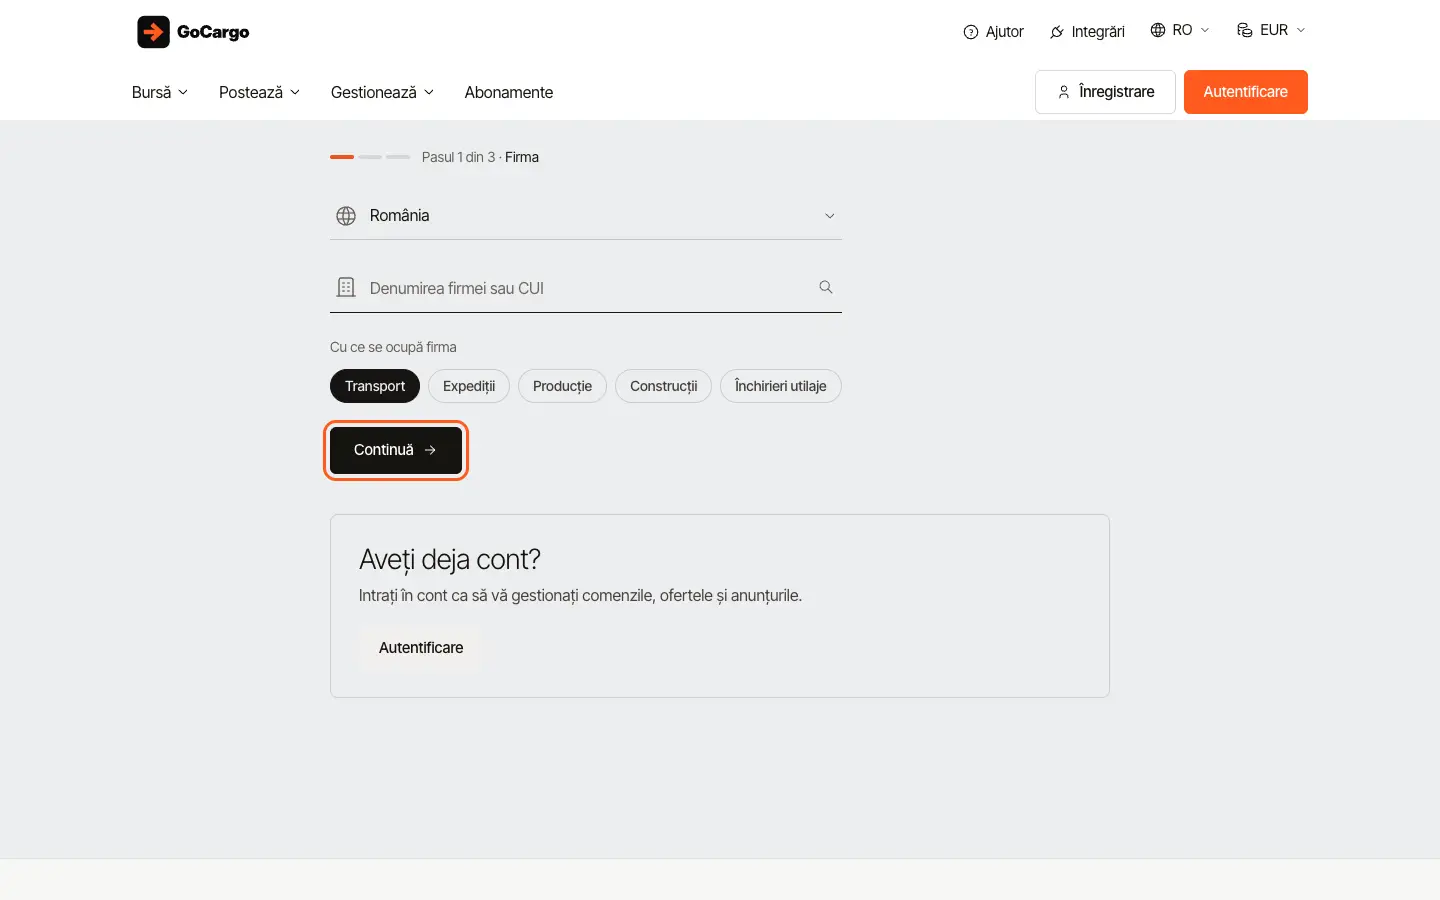This screenshot has width=1440, height=900.
Task: Open the Gestionează dropdown menu
Action: point(382,92)
